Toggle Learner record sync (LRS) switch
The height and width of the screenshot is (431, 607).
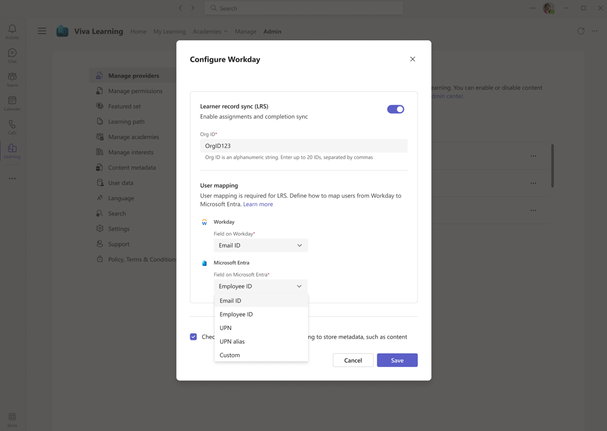[x=395, y=109]
